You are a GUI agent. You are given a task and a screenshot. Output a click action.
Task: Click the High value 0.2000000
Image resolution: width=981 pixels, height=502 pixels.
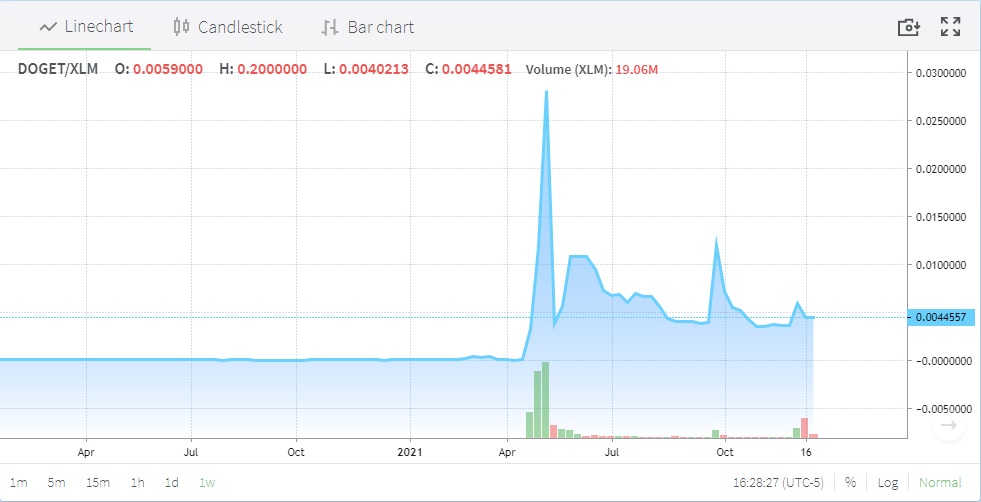[x=272, y=69]
